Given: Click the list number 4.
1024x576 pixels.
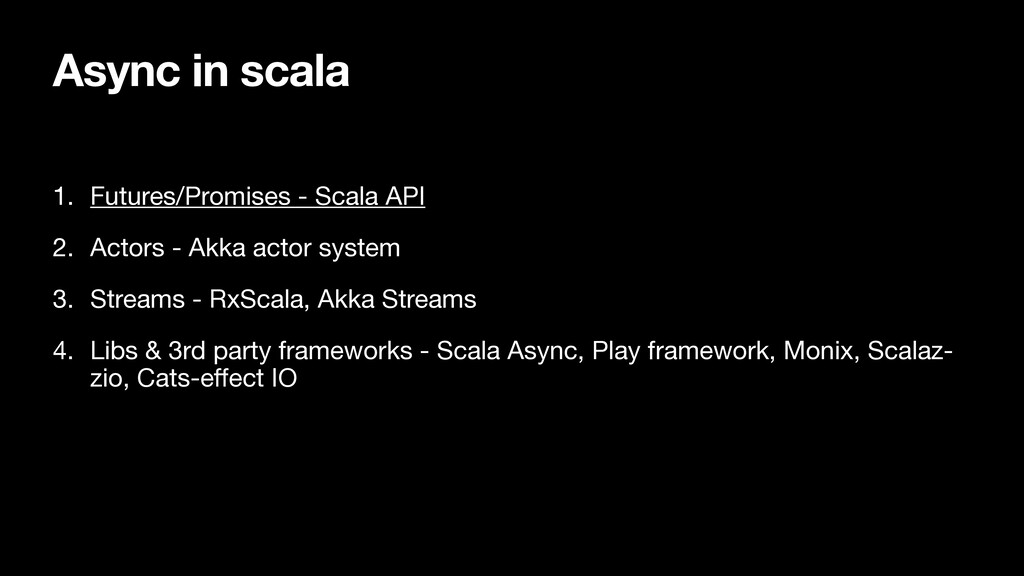Looking at the screenshot, I should click(63, 351).
